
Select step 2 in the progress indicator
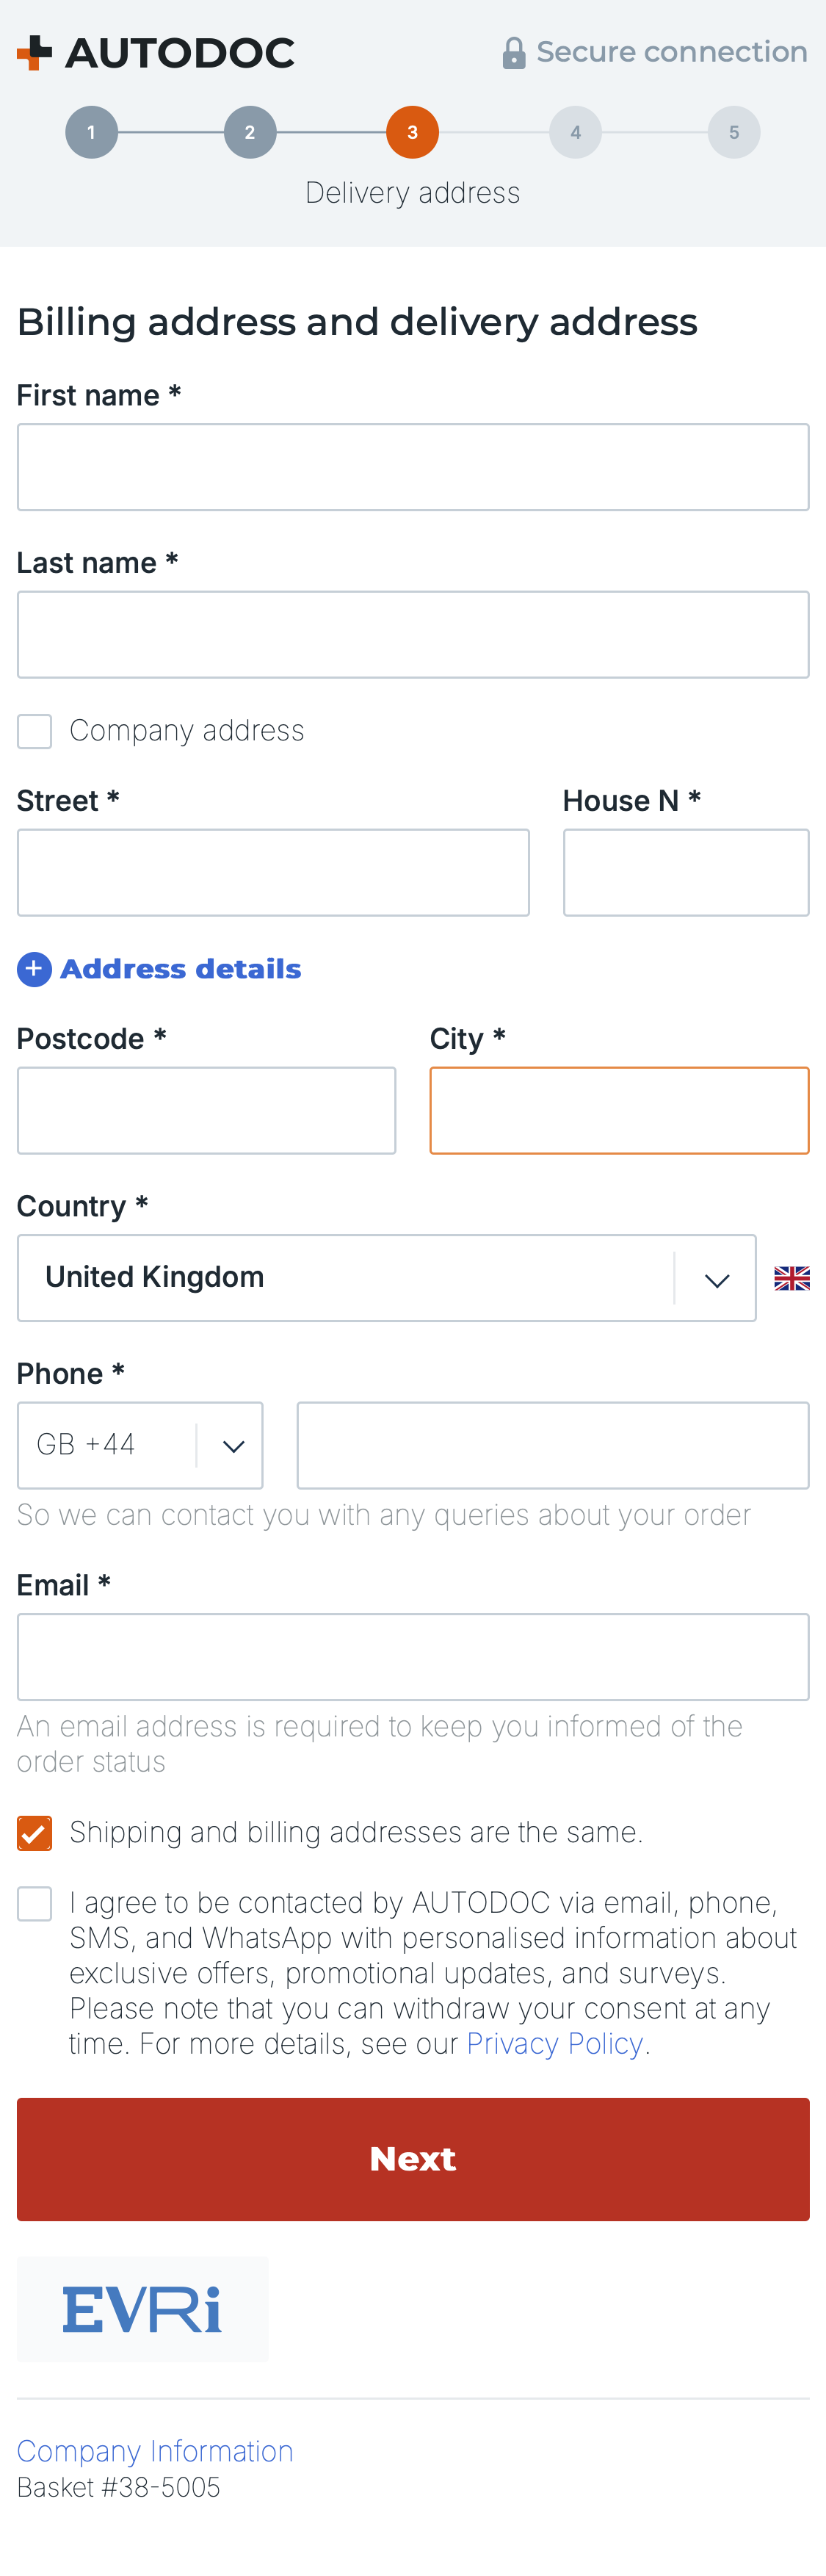[250, 131]
